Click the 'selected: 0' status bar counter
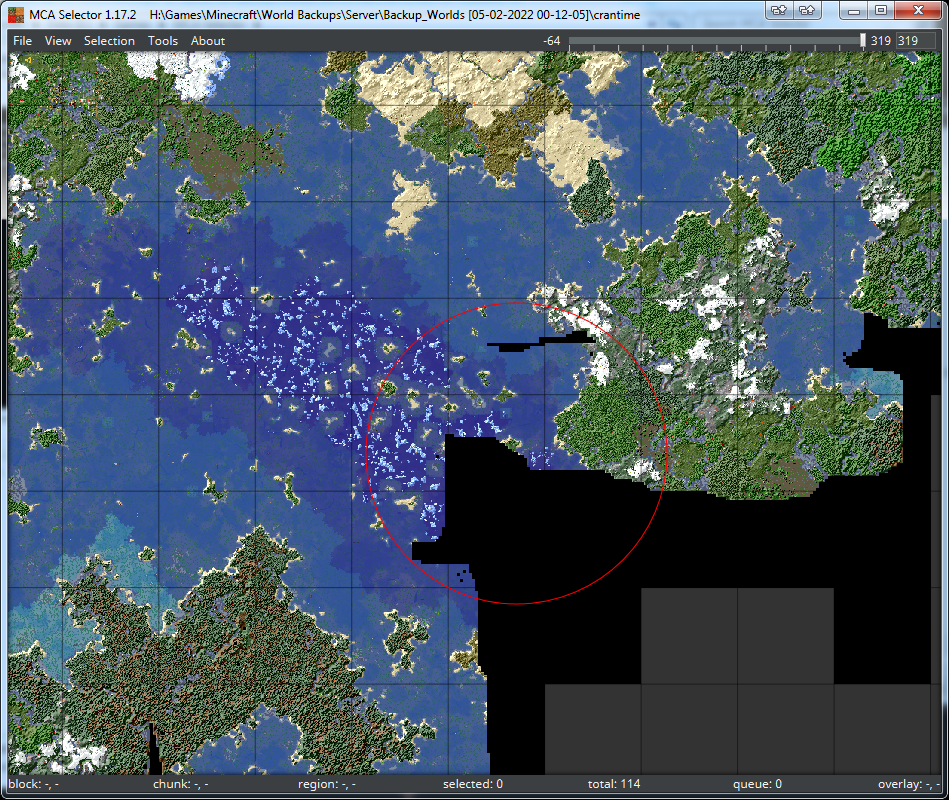Viewport: 949px width, 800px height. click(472, 785)
